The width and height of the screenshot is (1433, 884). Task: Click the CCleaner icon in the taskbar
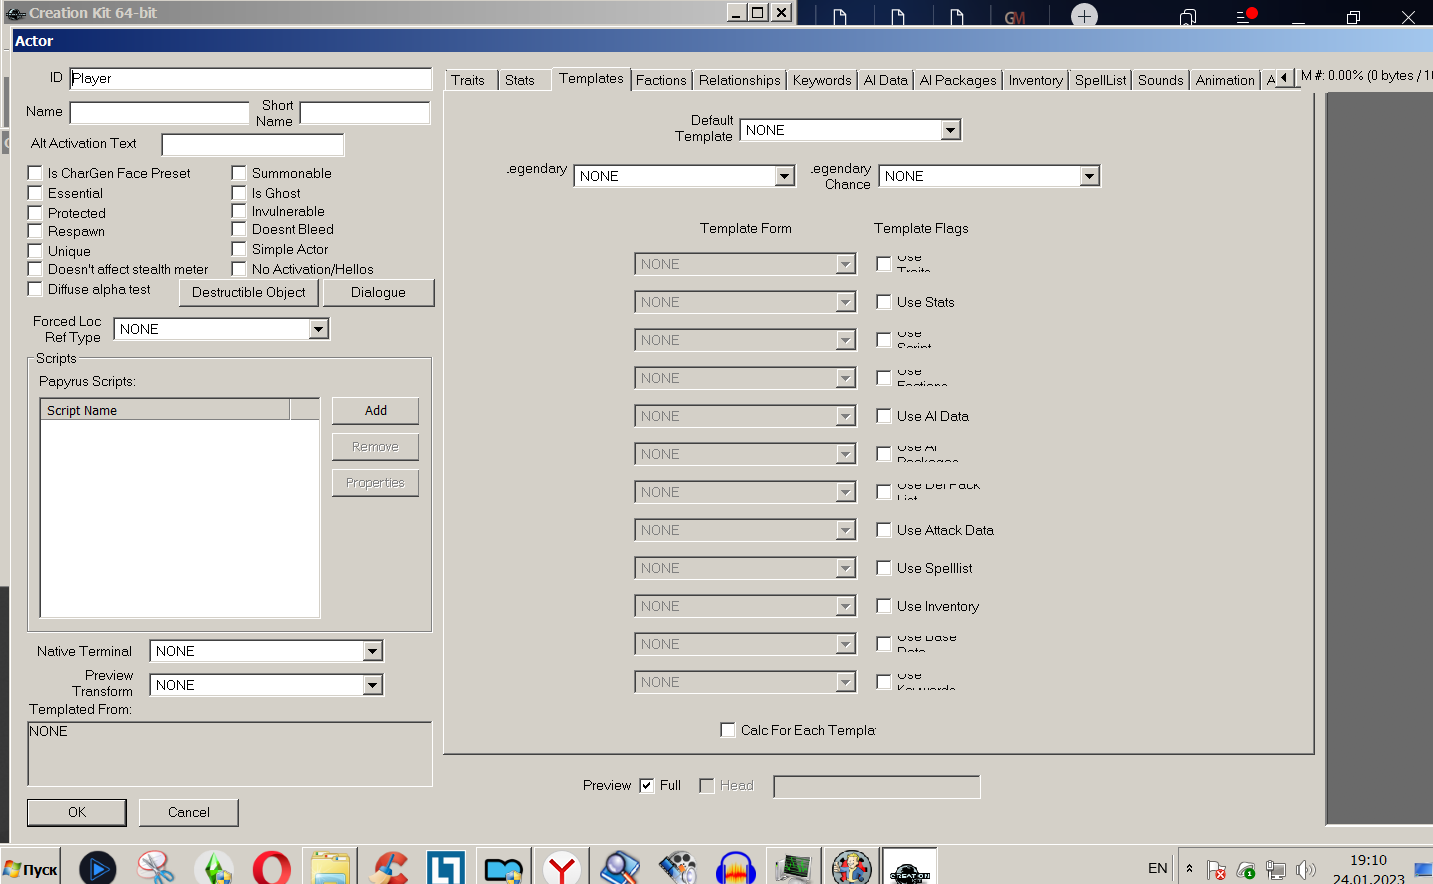pyautogui.click(x=388, y=867)
